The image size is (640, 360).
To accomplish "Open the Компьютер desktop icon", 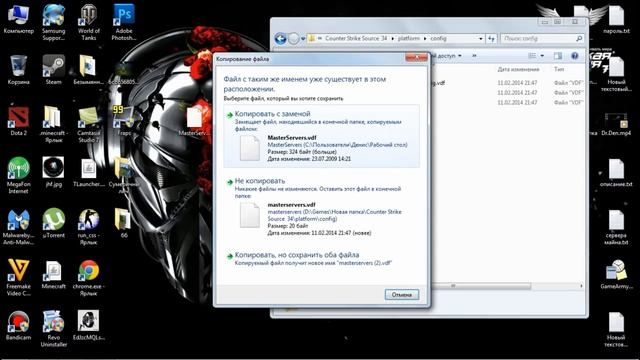I will click(18, 20).
